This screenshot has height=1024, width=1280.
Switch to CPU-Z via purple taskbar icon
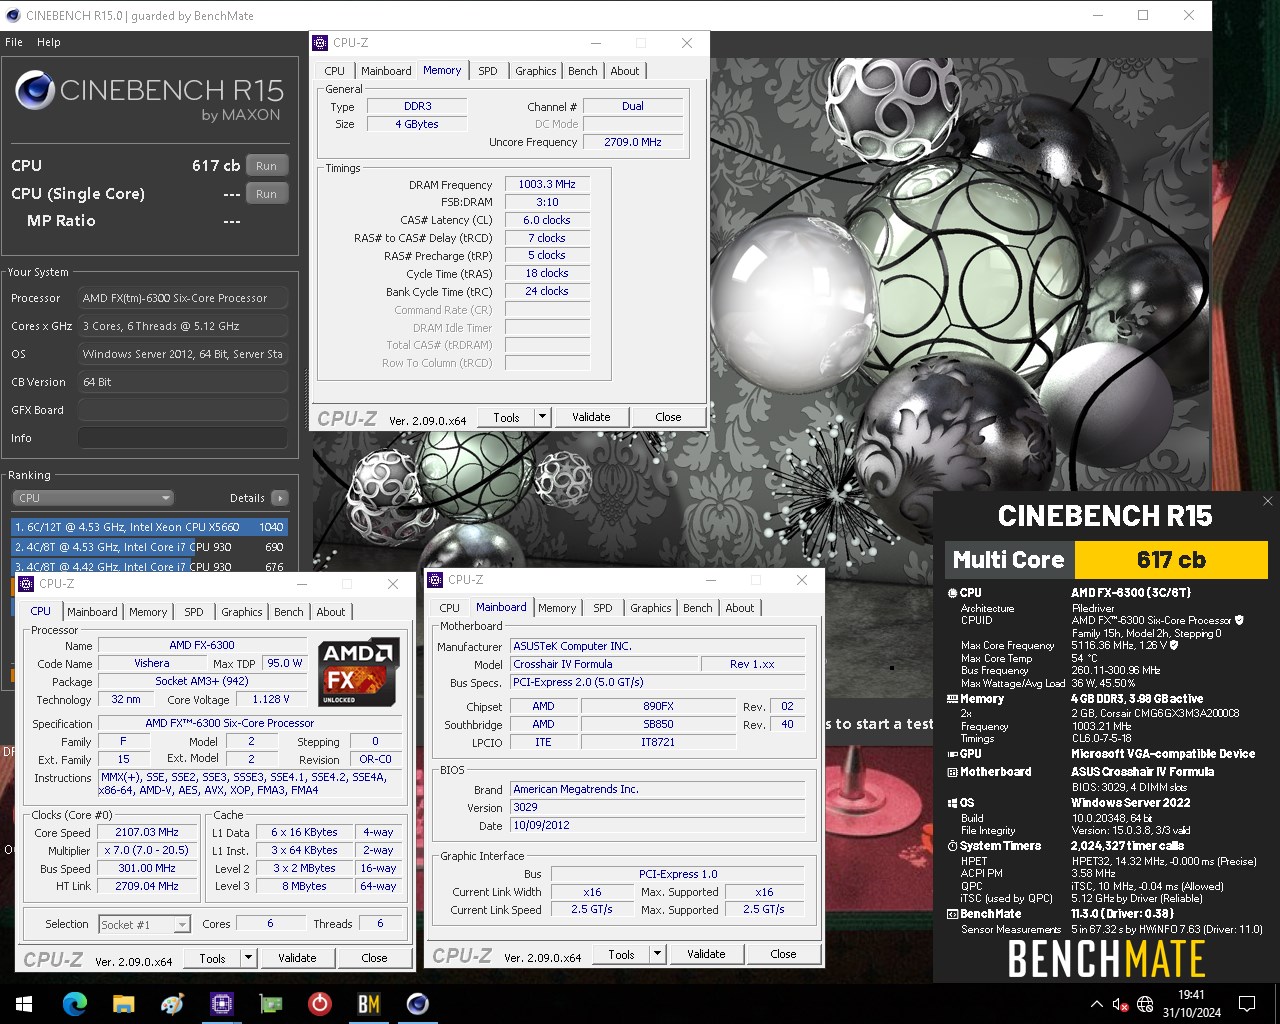(x=221, y=1003)
